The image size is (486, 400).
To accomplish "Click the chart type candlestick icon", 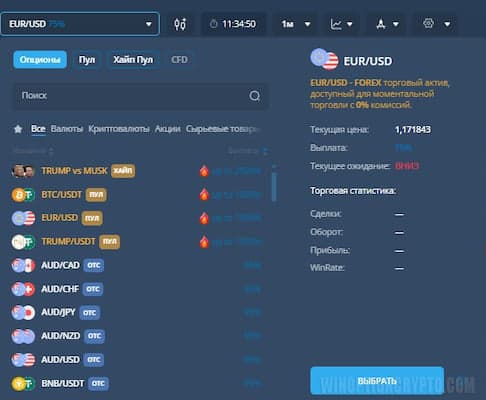I will tap(180, 24).
